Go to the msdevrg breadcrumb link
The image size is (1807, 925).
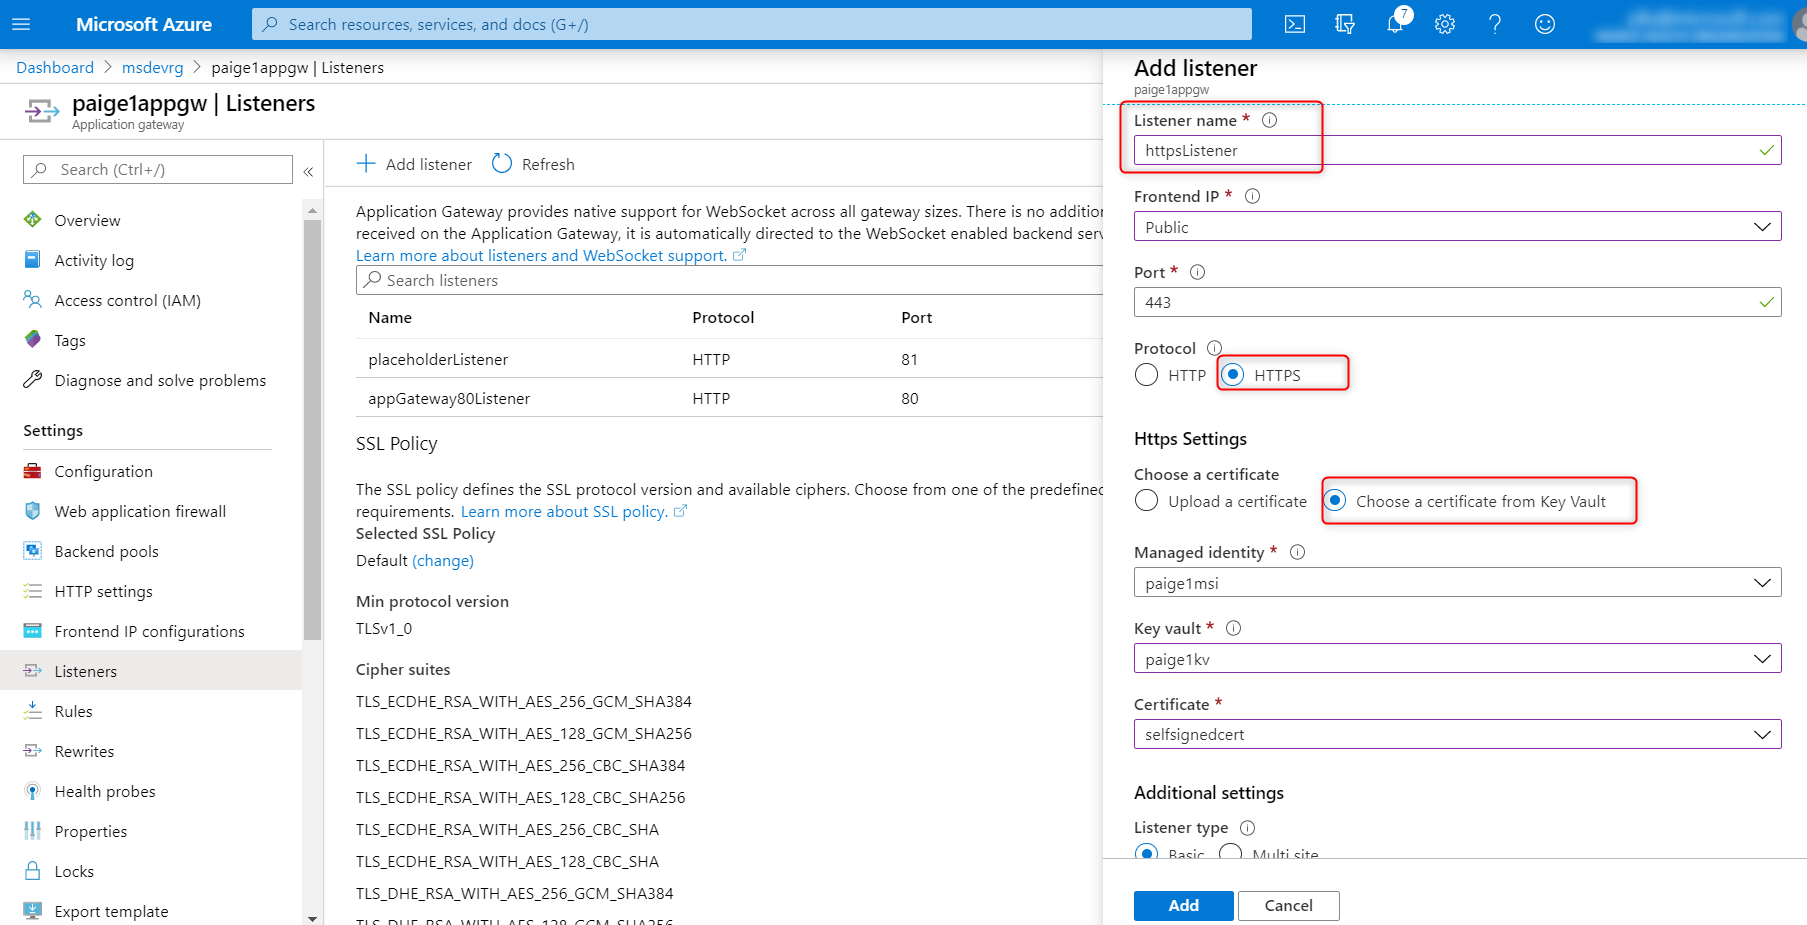(x=152, y=67)
